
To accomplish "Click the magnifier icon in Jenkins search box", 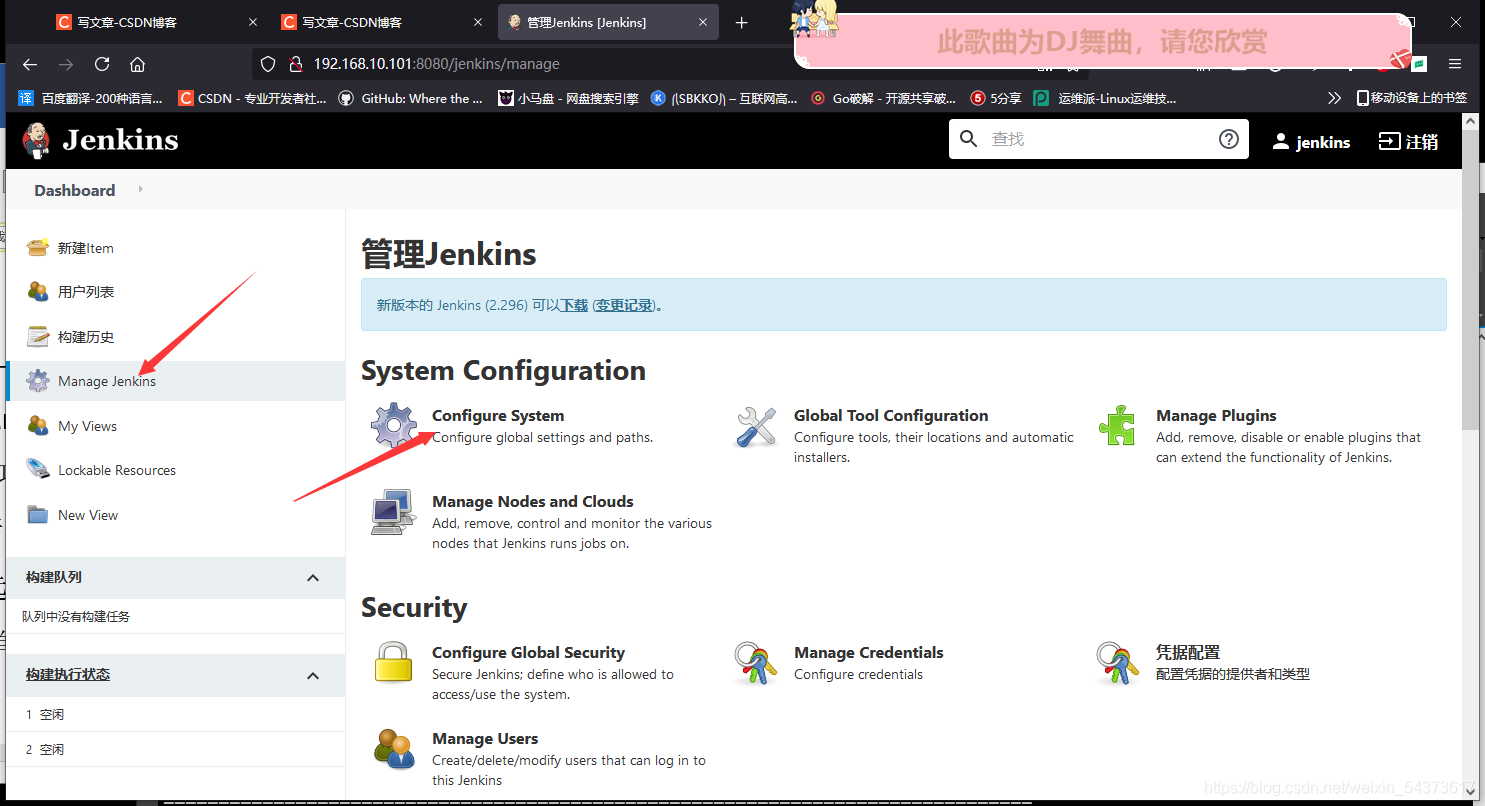I will (968, 139).
